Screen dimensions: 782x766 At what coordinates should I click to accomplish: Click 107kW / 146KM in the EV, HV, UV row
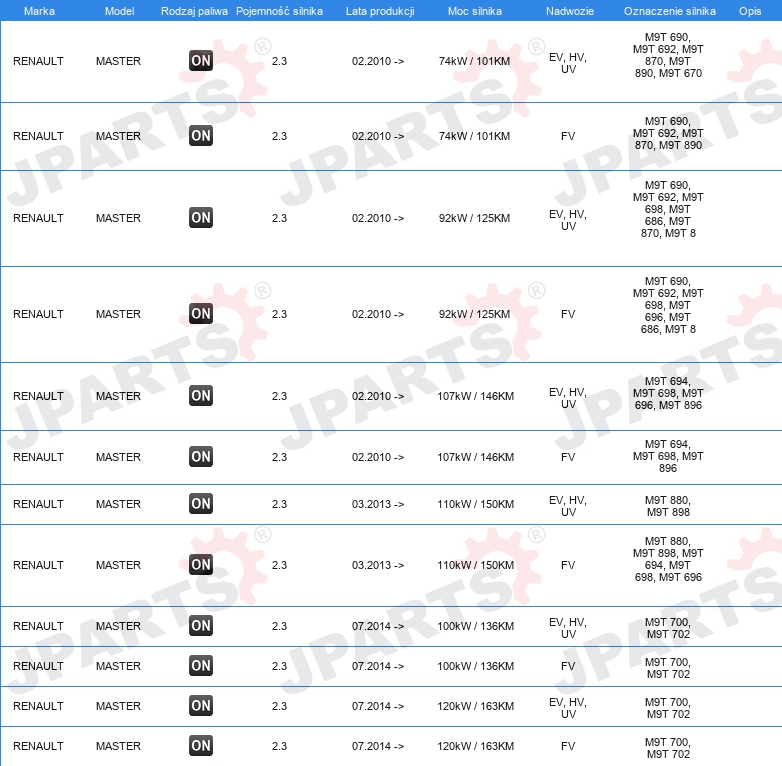pos(475,396)
